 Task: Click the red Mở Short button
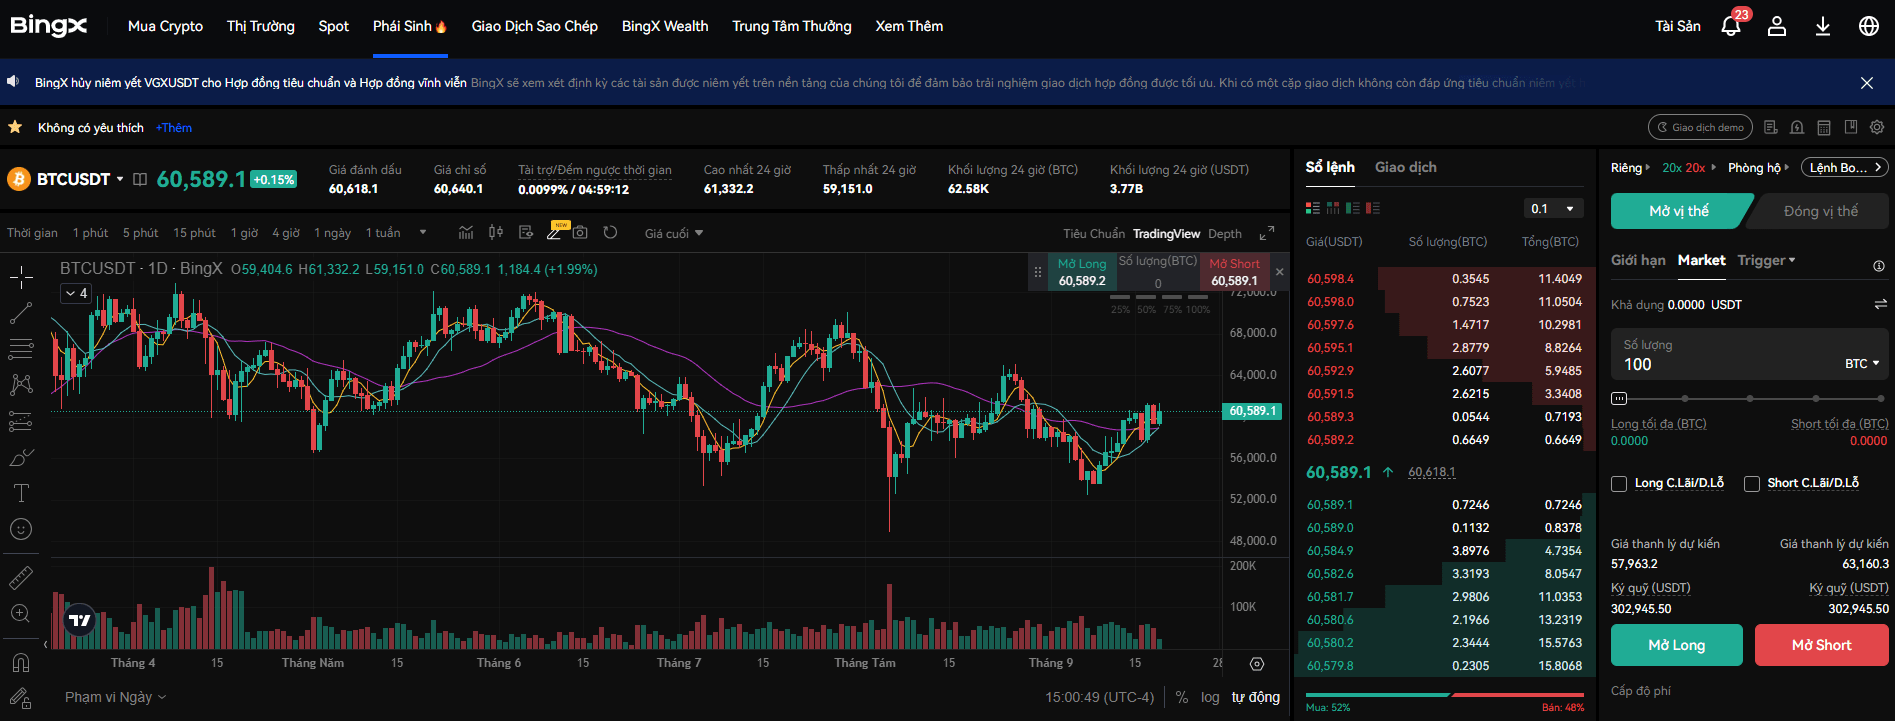tap(1821, 645)
